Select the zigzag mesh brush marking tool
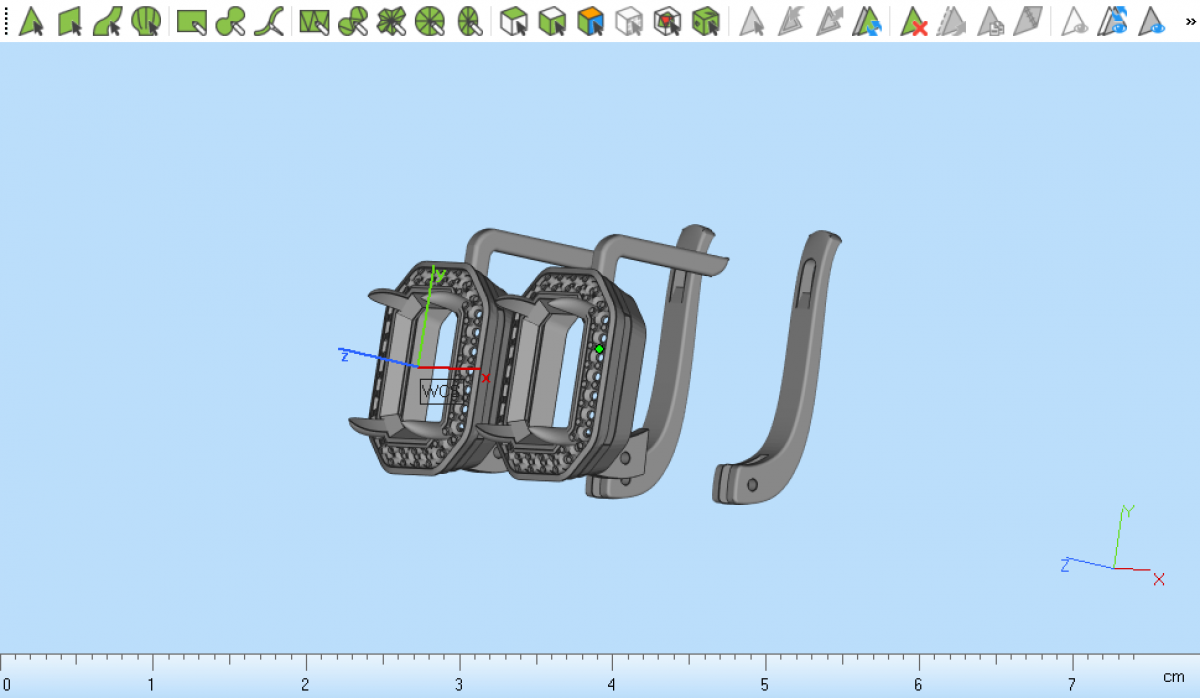1200x698 pixels. (314, 21)
